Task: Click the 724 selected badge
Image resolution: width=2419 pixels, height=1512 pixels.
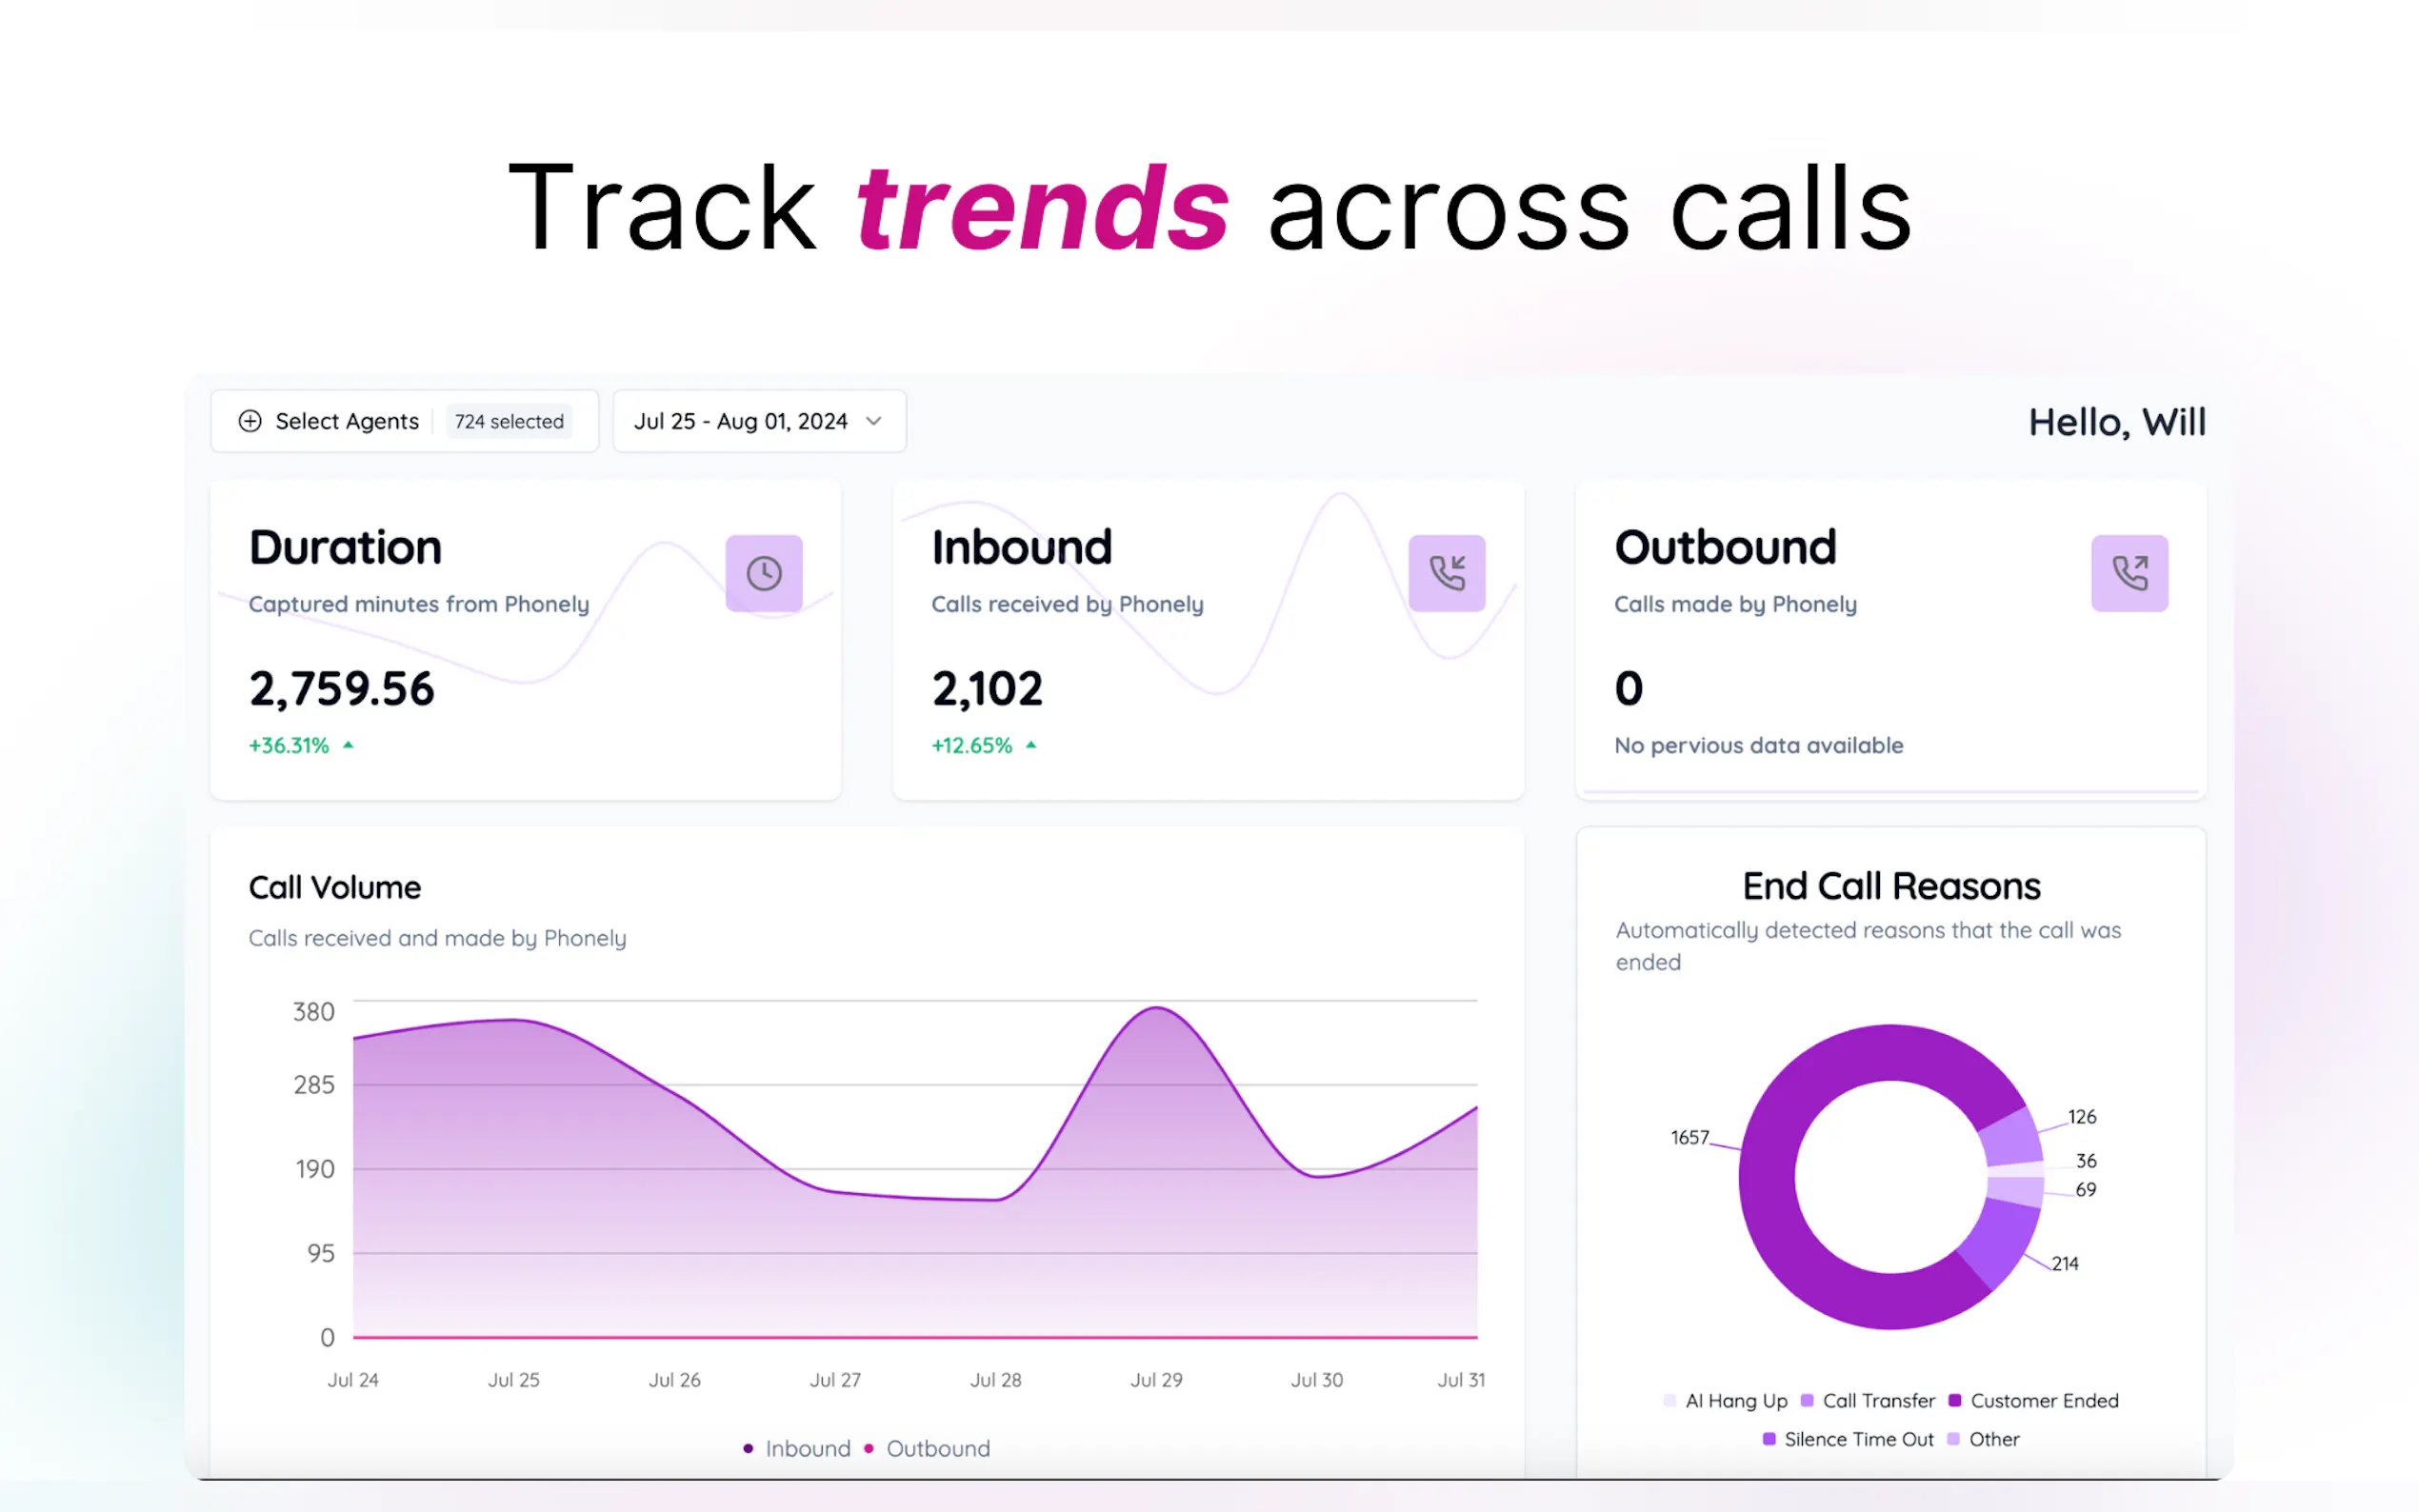Action: [509, 421]
